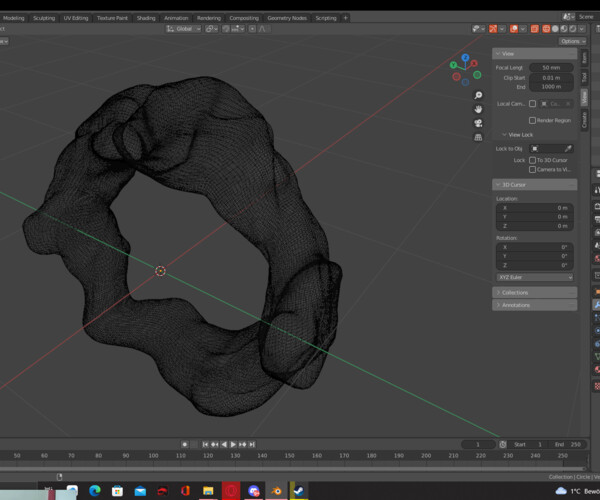Click the Focal Length 50 mm field
The image size is (600, 500).
click(x=551, y=68)
